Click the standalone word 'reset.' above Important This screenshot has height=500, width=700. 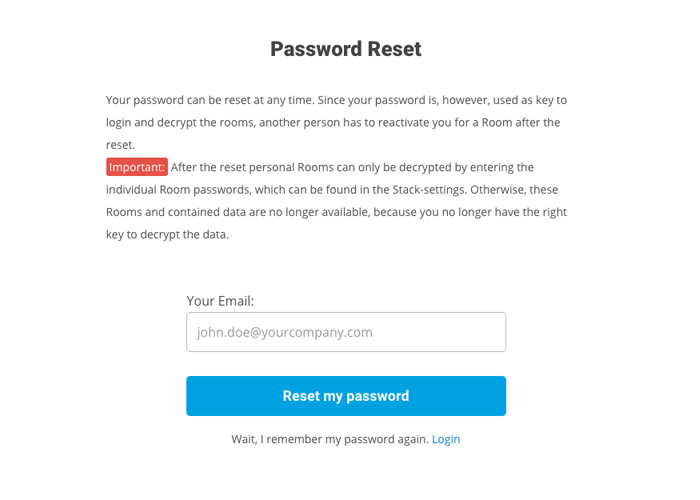point(120,144)
